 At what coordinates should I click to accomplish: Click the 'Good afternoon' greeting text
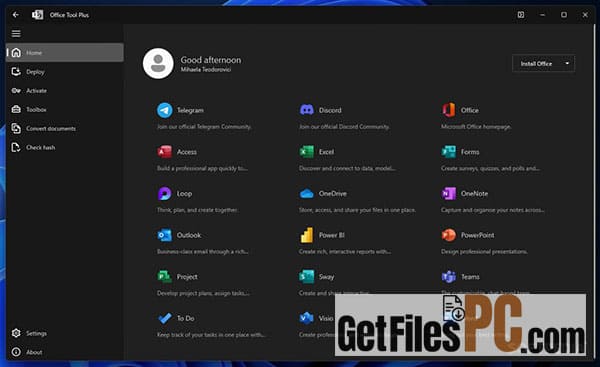(x=211, y=60)
